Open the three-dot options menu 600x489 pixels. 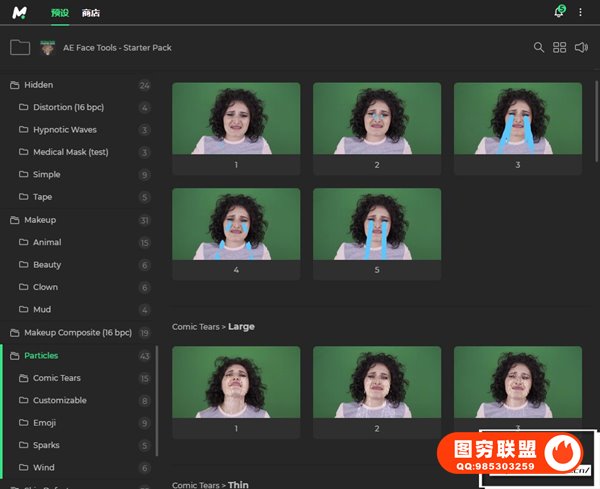point(581,12)
